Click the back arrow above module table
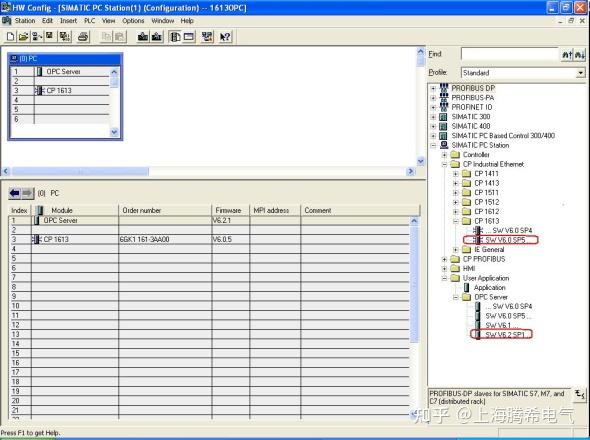 (15, 193)
